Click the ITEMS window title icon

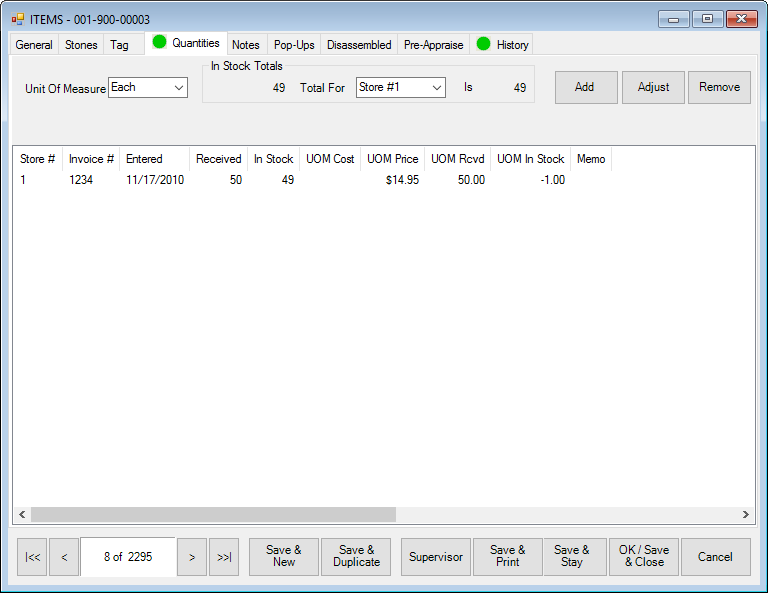tap(18, 19)
